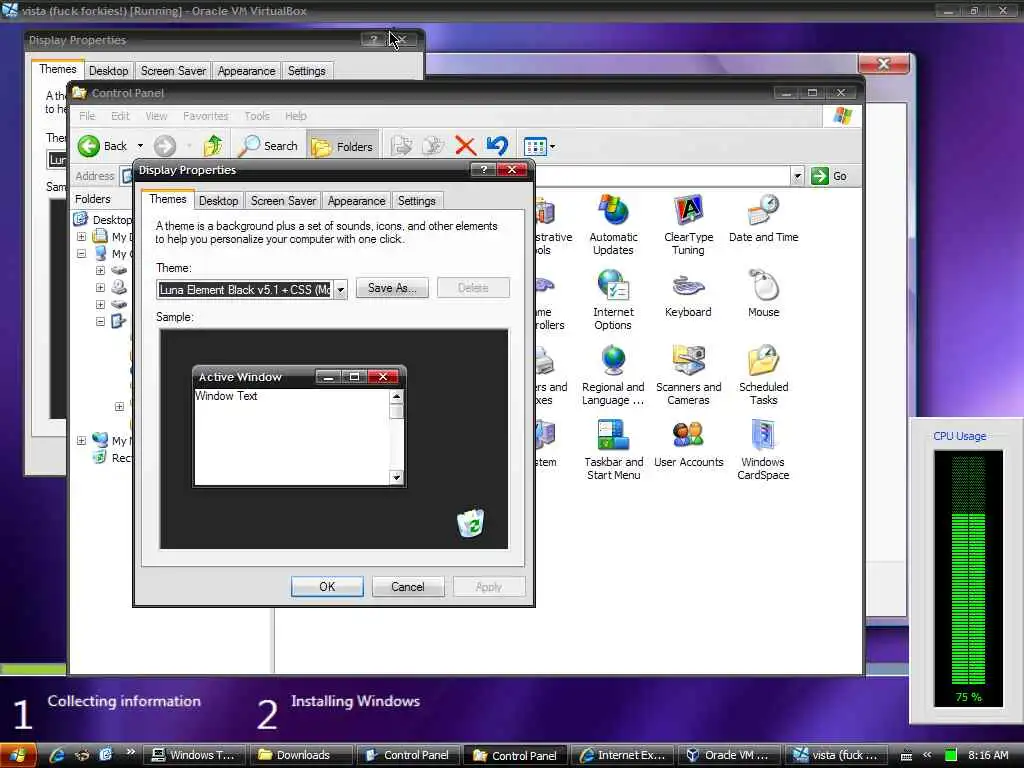1024x768 pixels.
Task: Click the recycle bin in theme sample
Action: tap(470, 523)
